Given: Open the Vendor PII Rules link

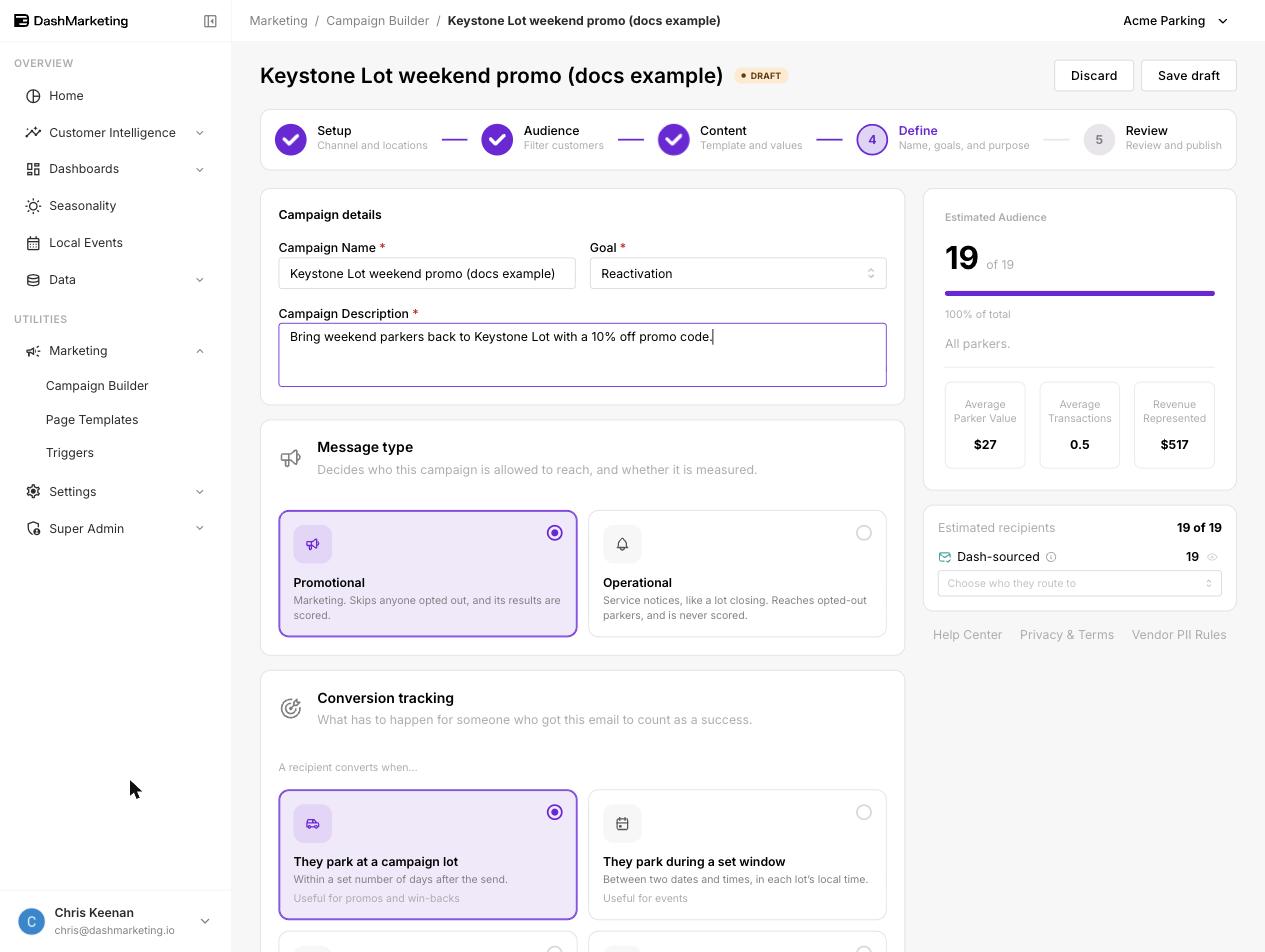Looking at the screenshot, I should (x=1179, y=635).
